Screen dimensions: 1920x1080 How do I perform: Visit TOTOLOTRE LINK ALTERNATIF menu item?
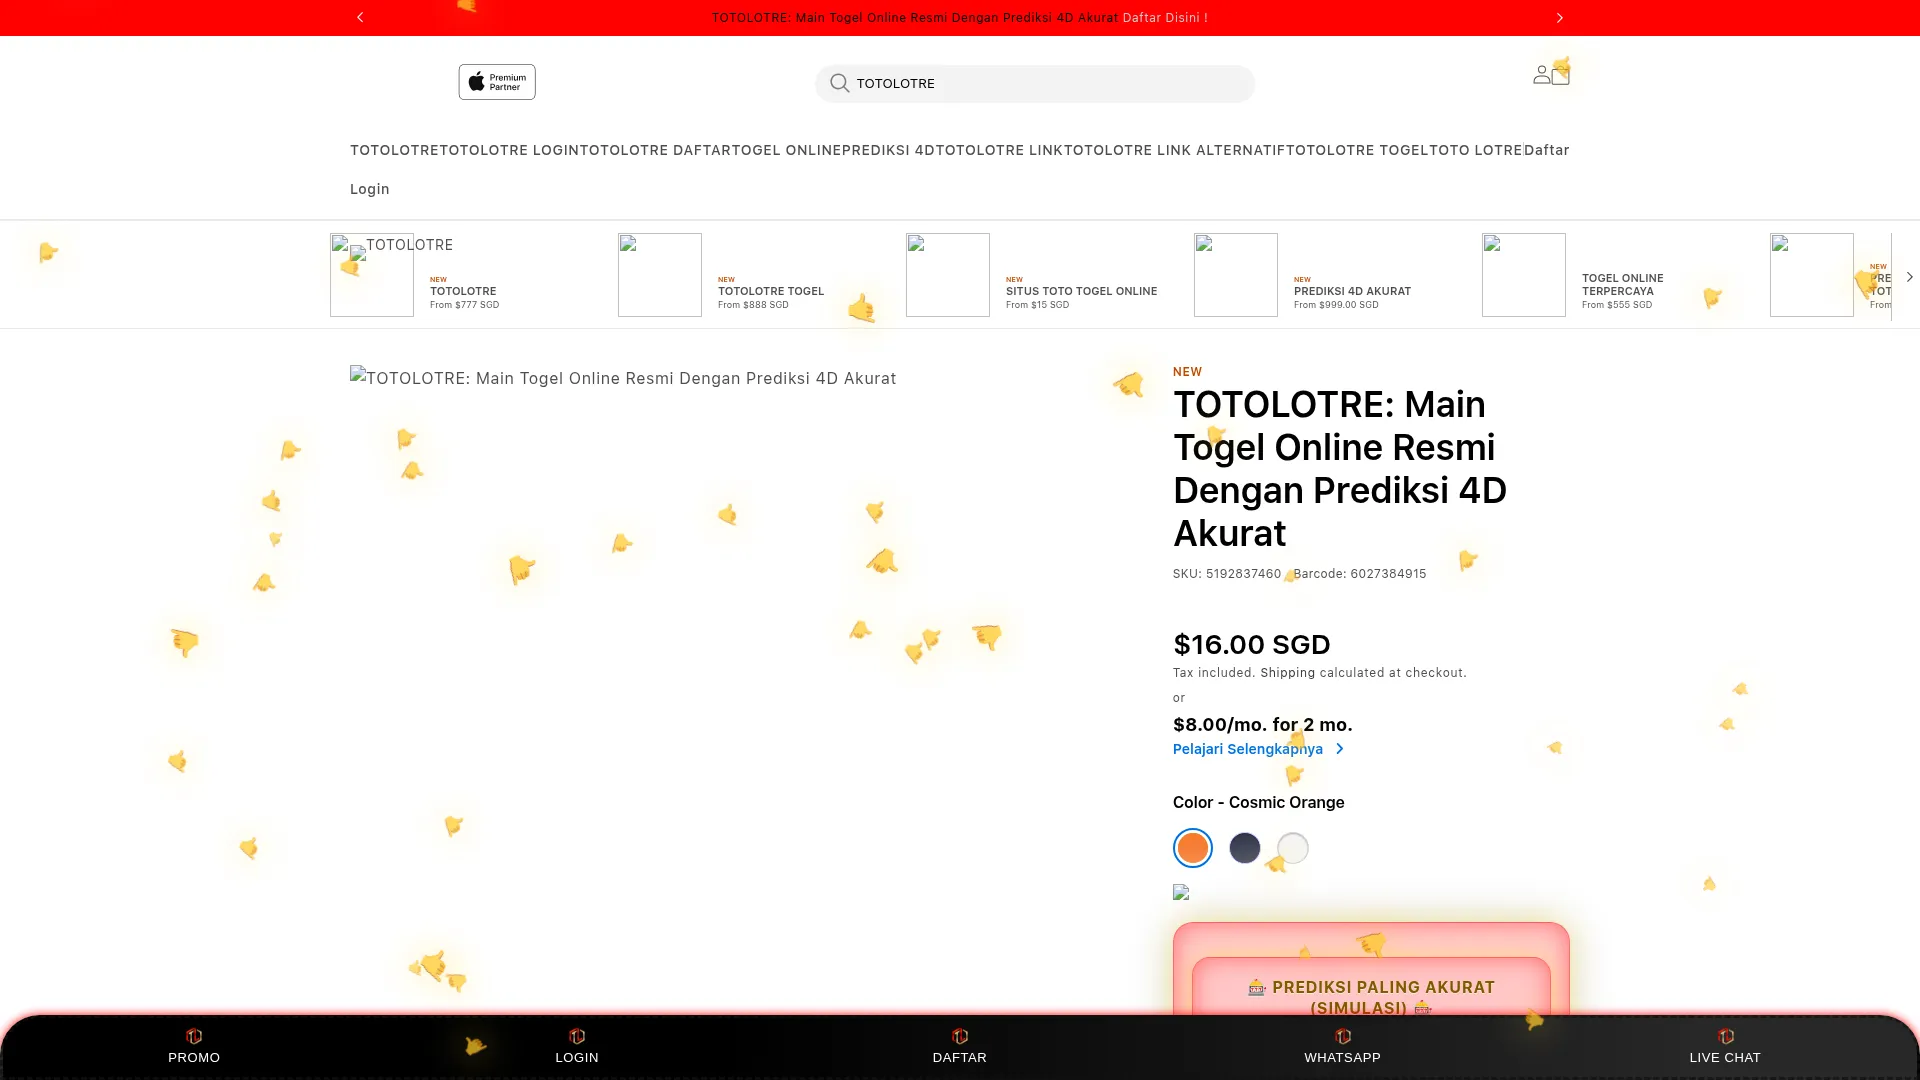1175,150
